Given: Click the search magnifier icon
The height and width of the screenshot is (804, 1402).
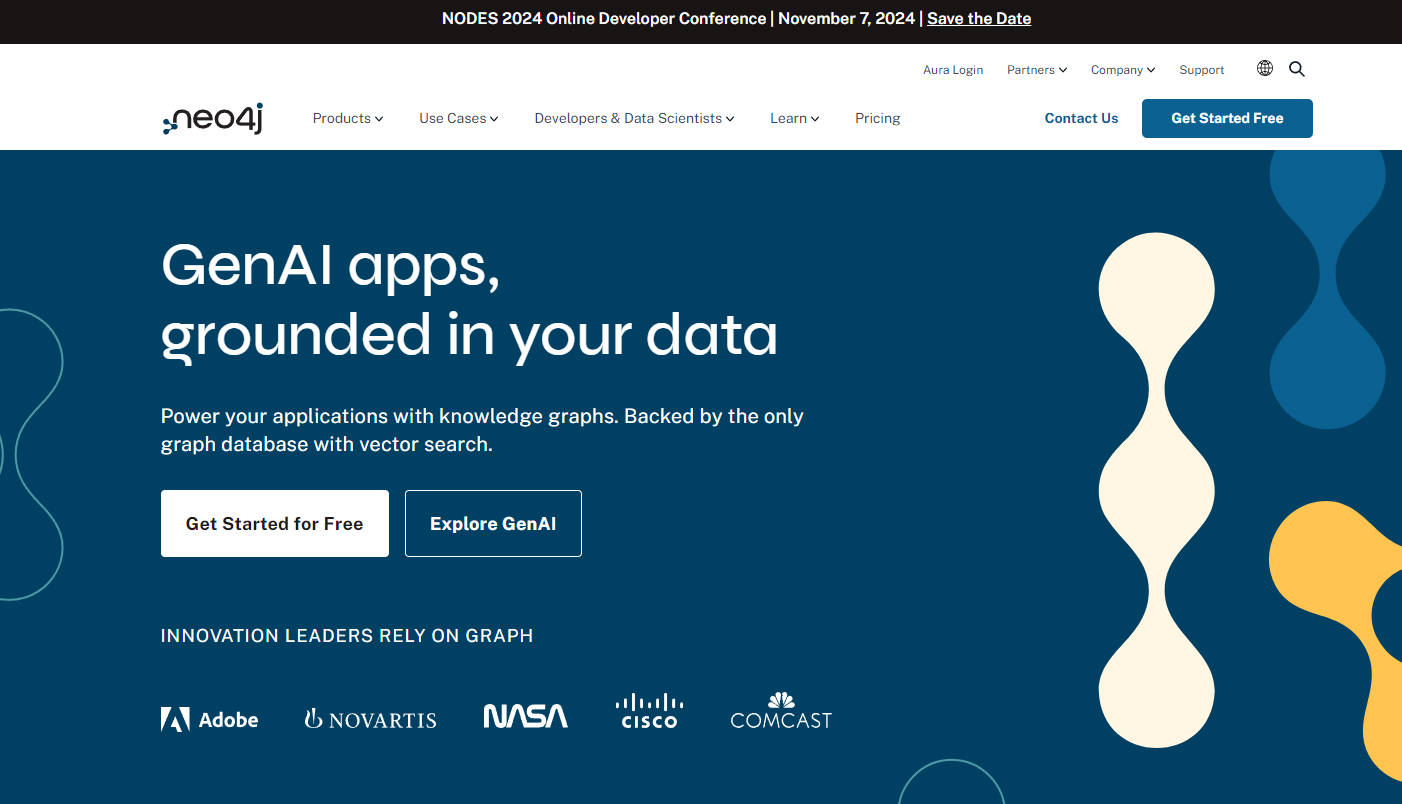Looking at the screenshot, I should click(1297, 69).
